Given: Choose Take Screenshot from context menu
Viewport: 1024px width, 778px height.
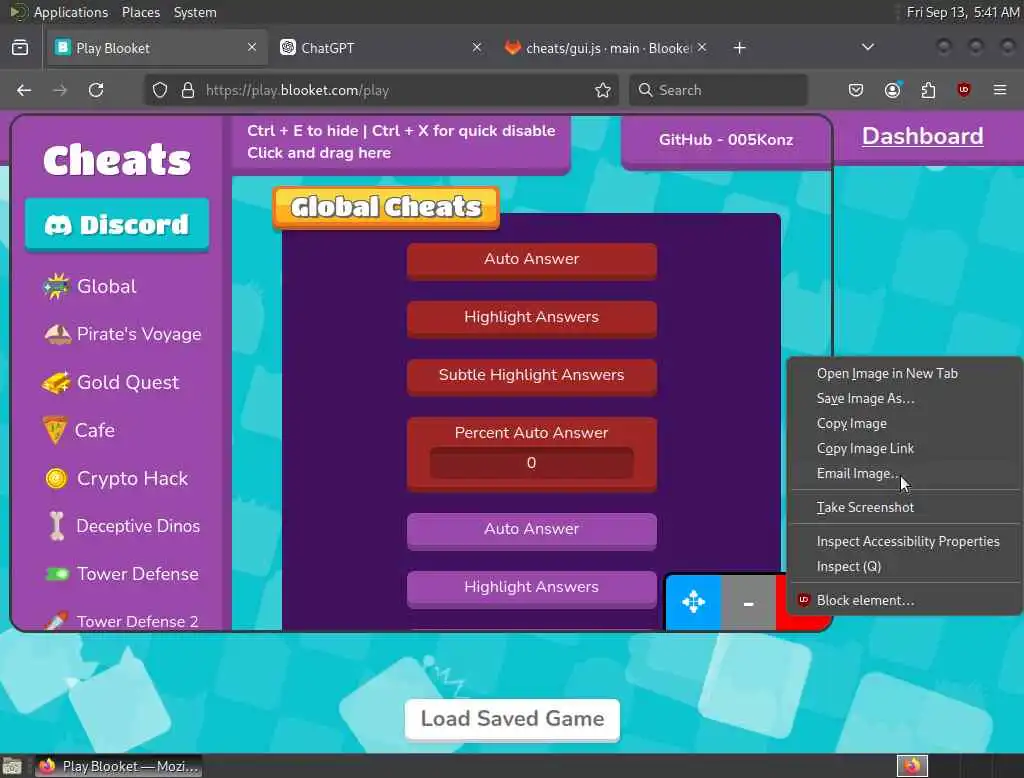Looking at the screenshot, I should tap(905, 508).
